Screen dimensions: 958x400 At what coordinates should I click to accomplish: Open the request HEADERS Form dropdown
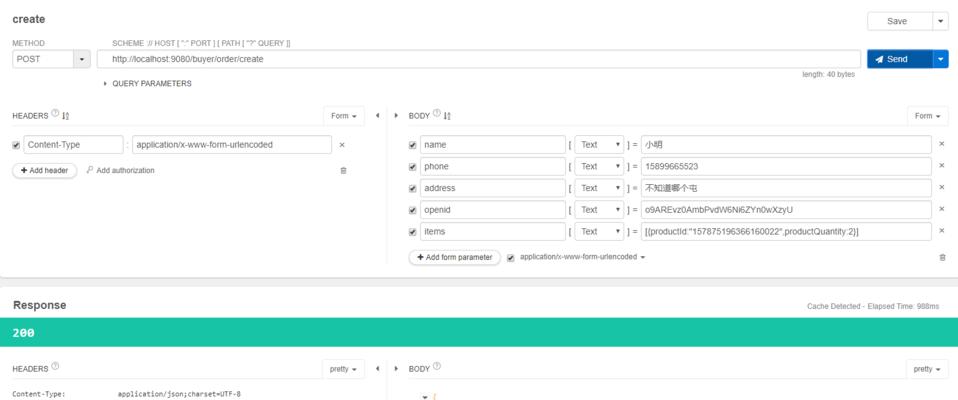tap(344, 116)
